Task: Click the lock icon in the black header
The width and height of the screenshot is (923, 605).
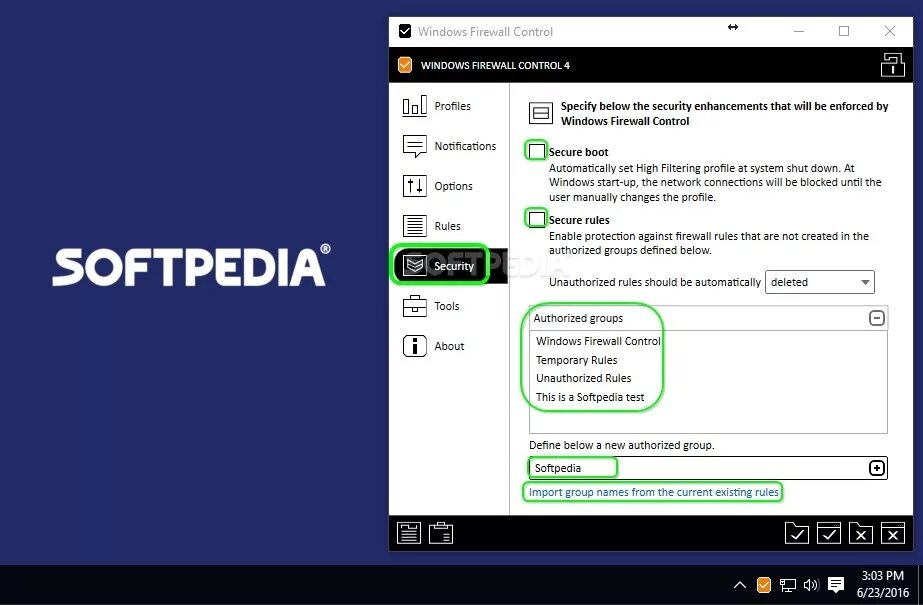Action: pyautogui.click(x=892, y=65)
